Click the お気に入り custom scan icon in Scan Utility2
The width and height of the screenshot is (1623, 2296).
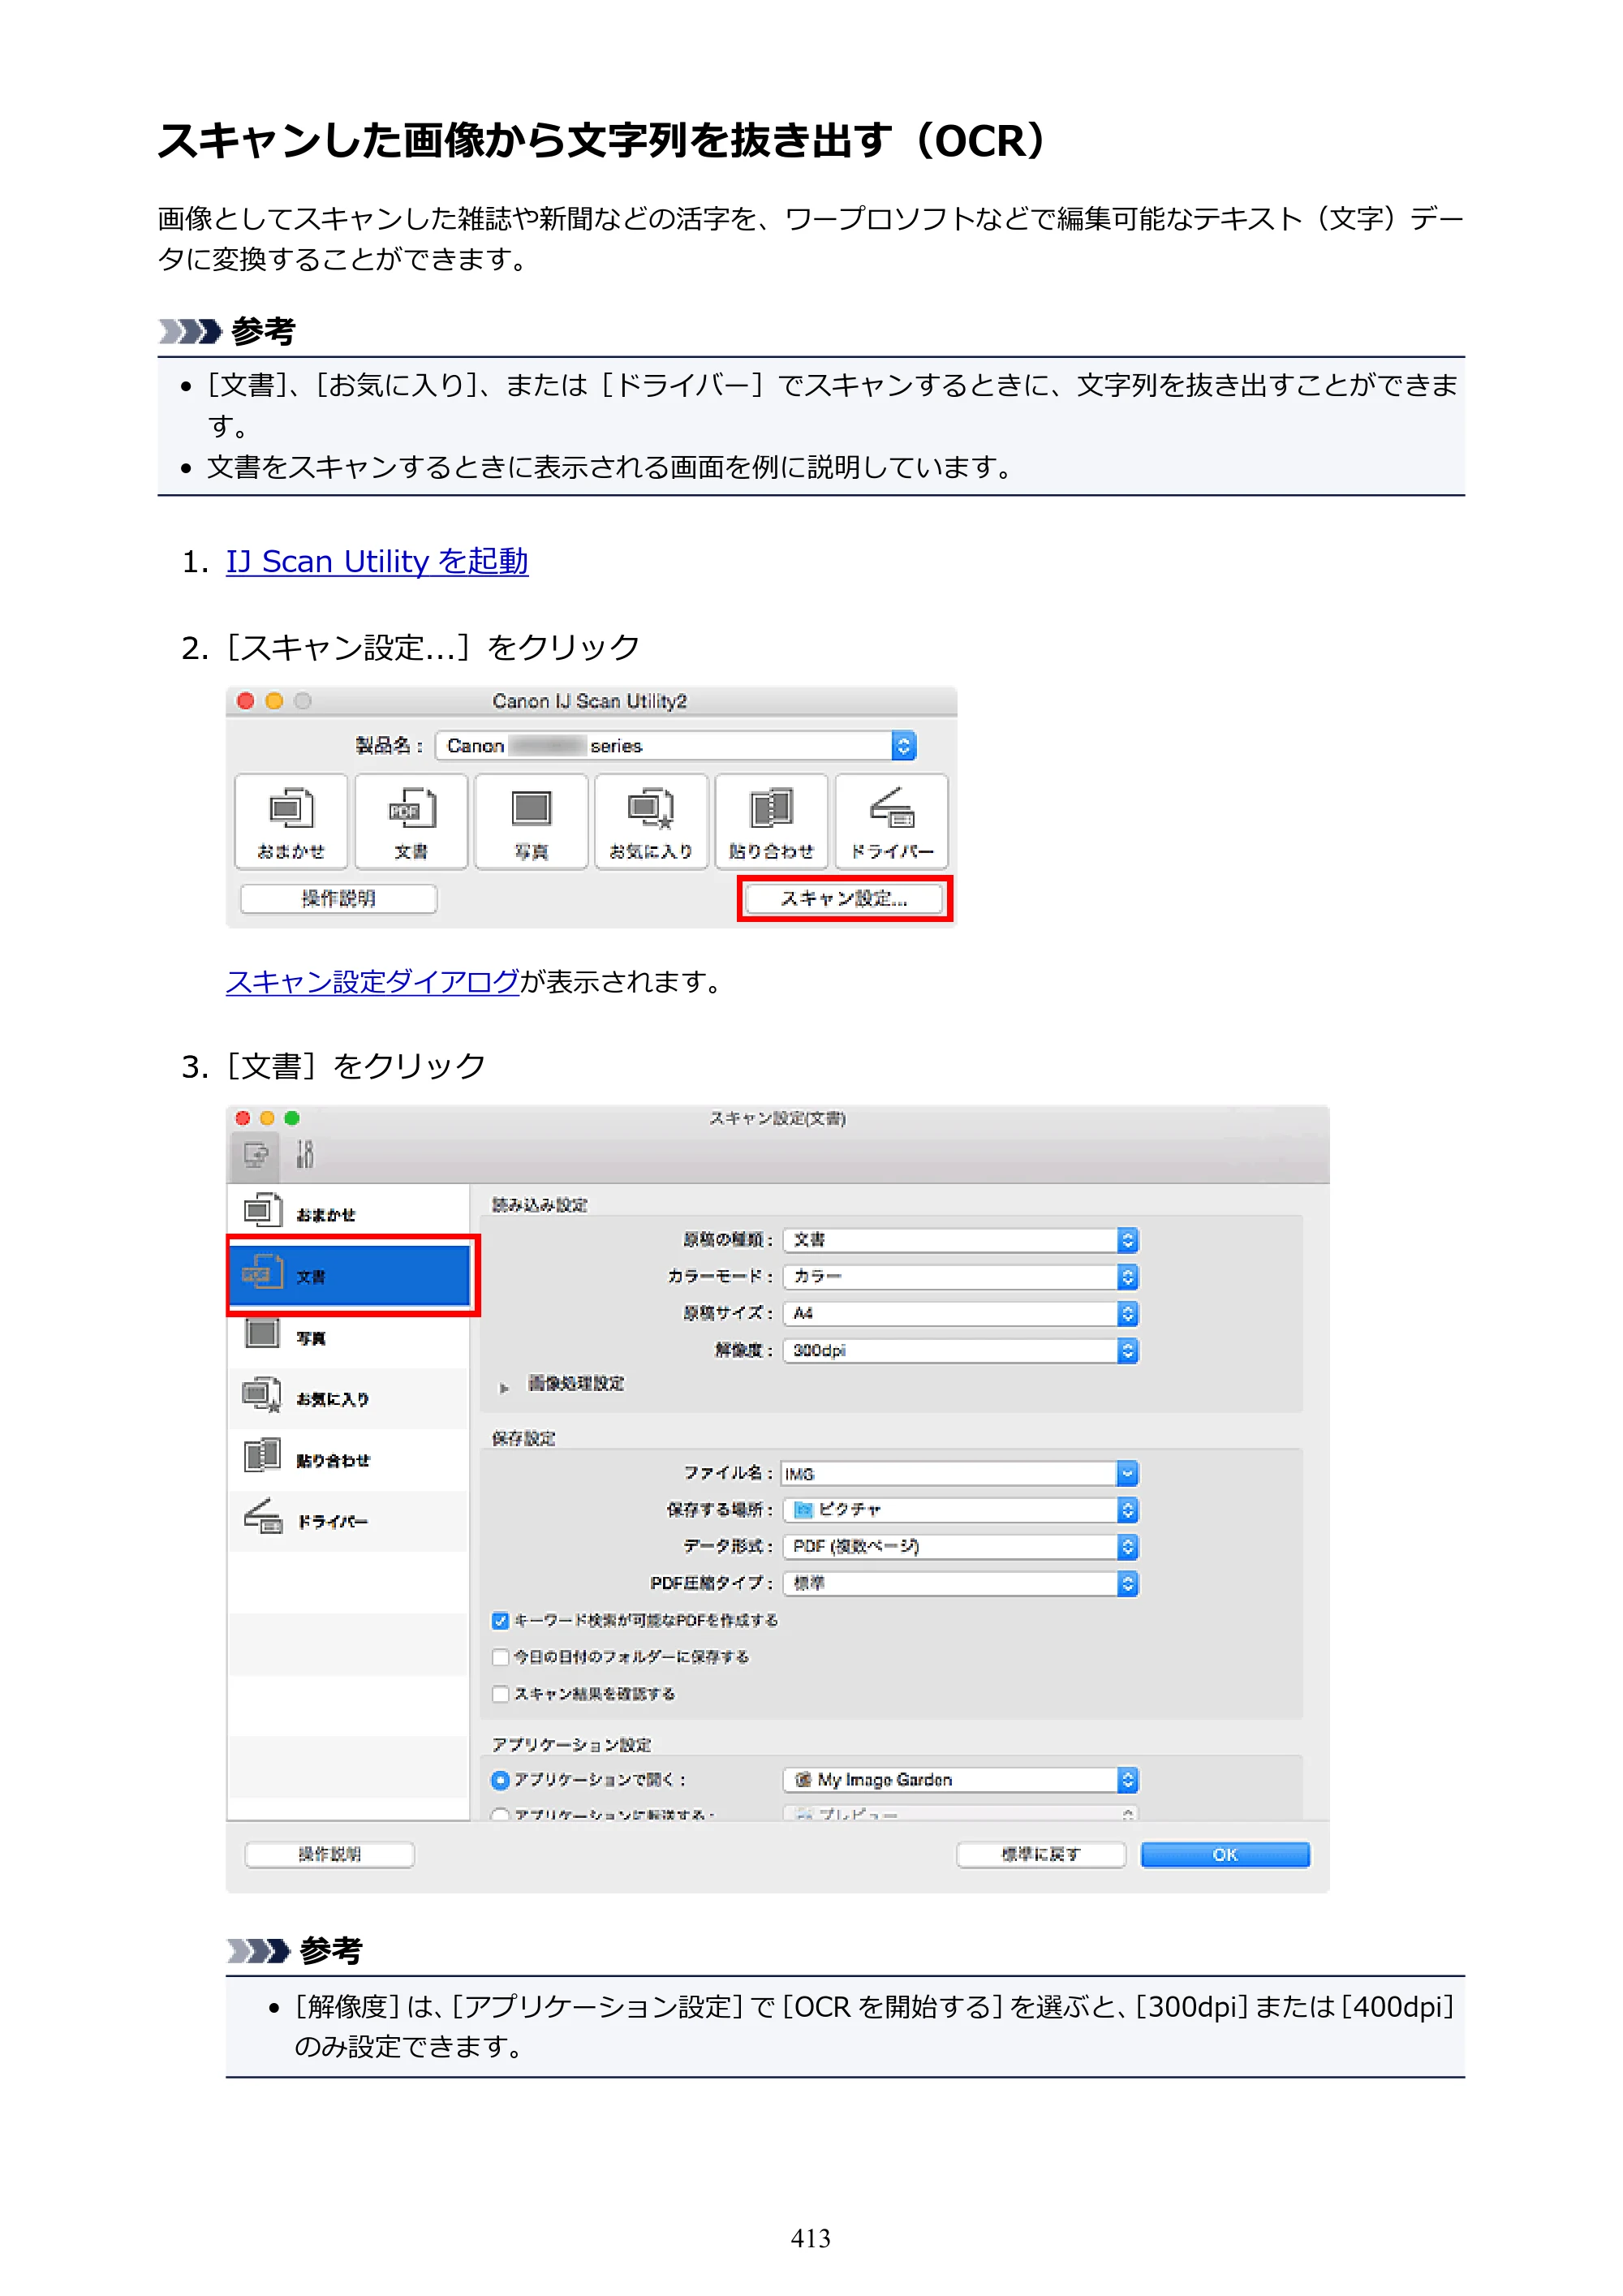(x=651, y=821)
